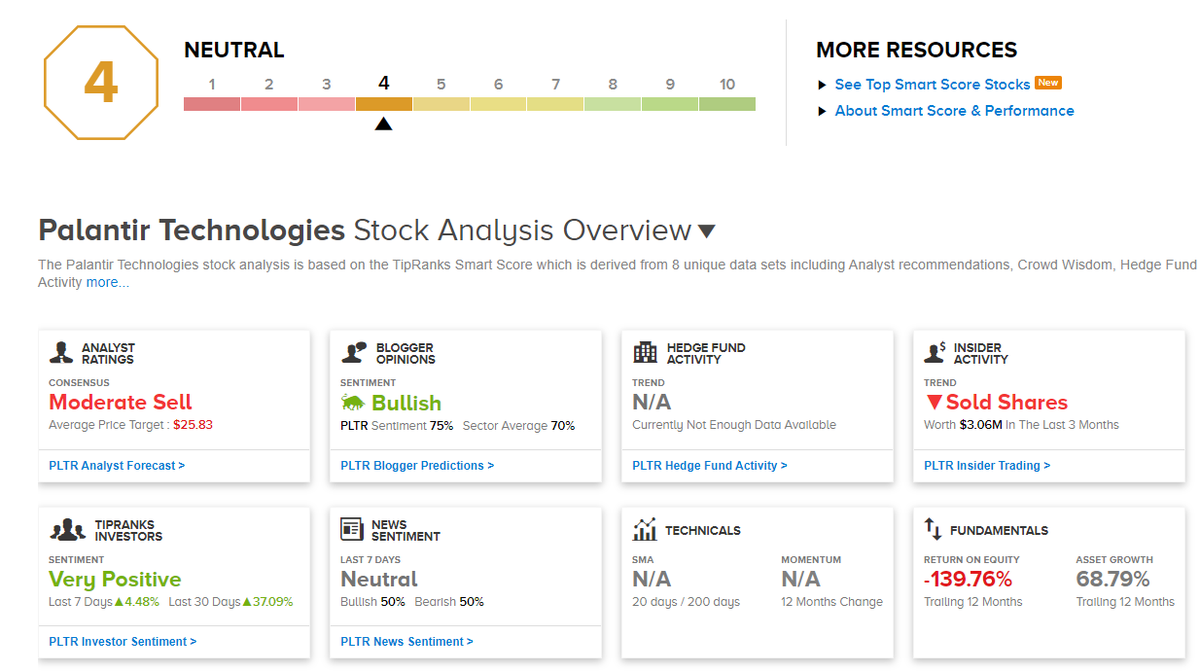Screen dimensions: 1200x672
Task: Click the TipRanks Investors group icon
Action: tap(68, 530)
